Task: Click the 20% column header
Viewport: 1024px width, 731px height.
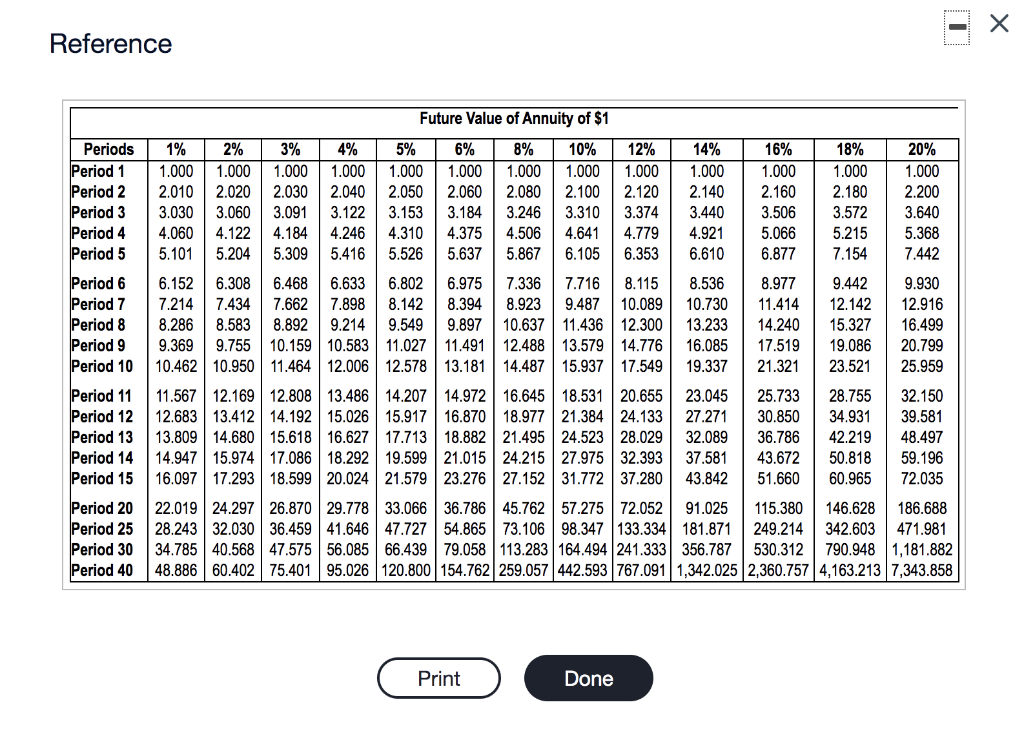Action: (922, 149)
